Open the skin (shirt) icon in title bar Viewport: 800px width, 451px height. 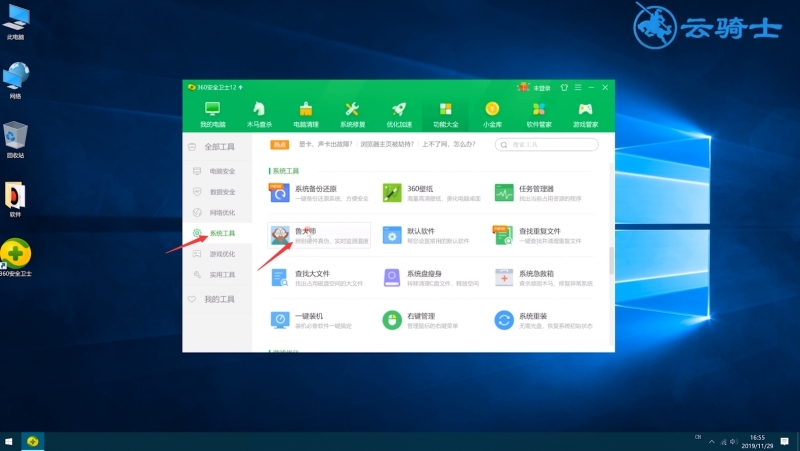(564, 88)
